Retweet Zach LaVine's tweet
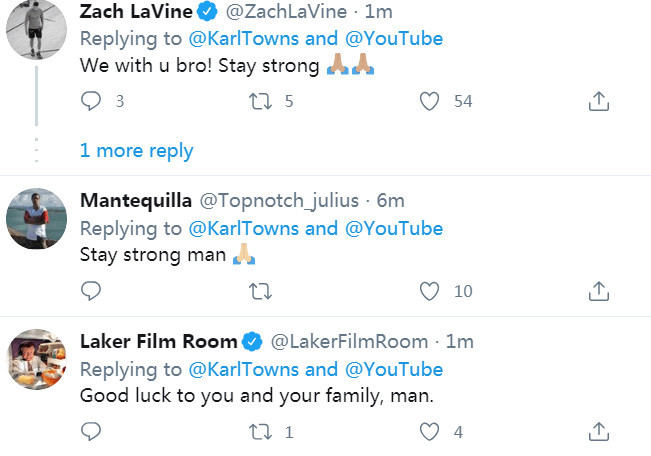Screen dimensions: 651x456 (x=260, y=101)
